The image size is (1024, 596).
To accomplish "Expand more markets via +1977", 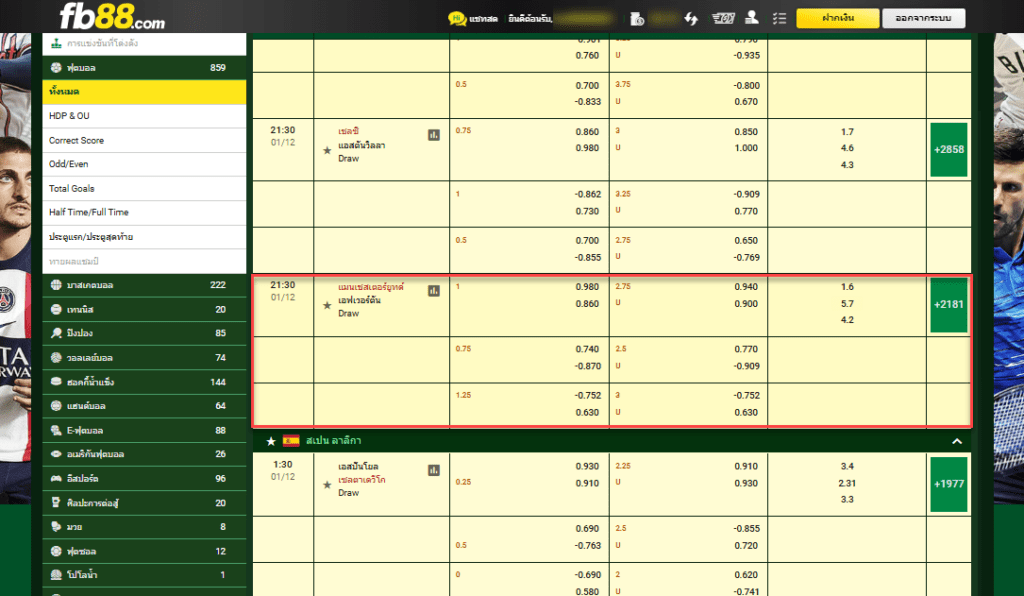I will click(948, 484).
